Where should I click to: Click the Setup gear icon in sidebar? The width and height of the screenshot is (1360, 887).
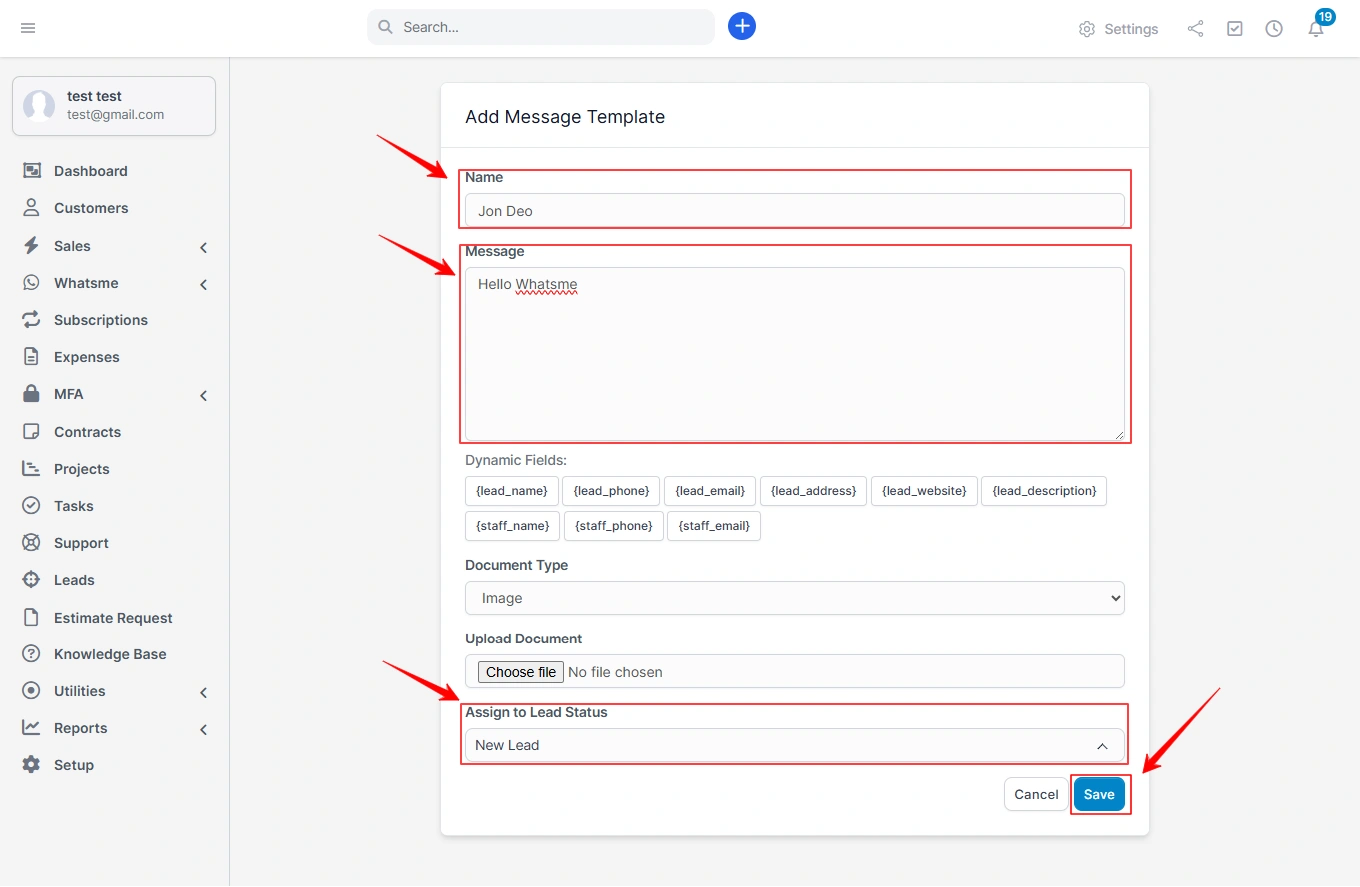pos(32,764)
